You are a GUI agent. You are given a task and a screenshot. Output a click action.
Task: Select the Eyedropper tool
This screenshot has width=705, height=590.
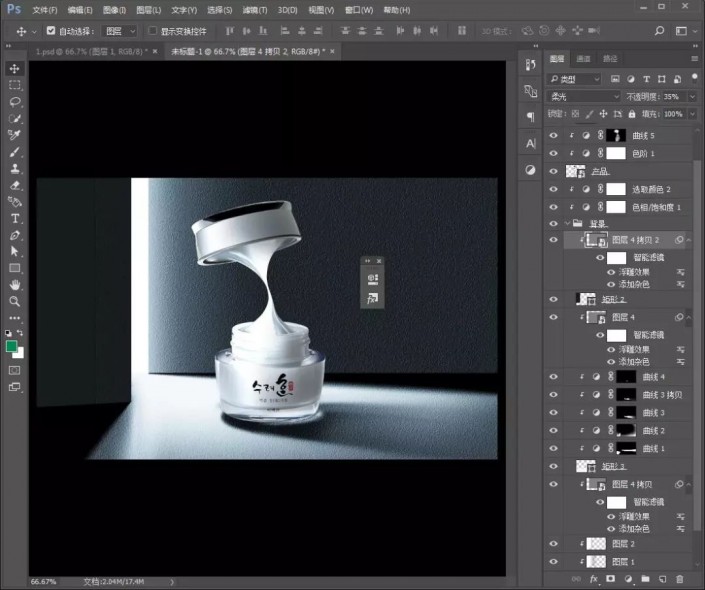14,135
